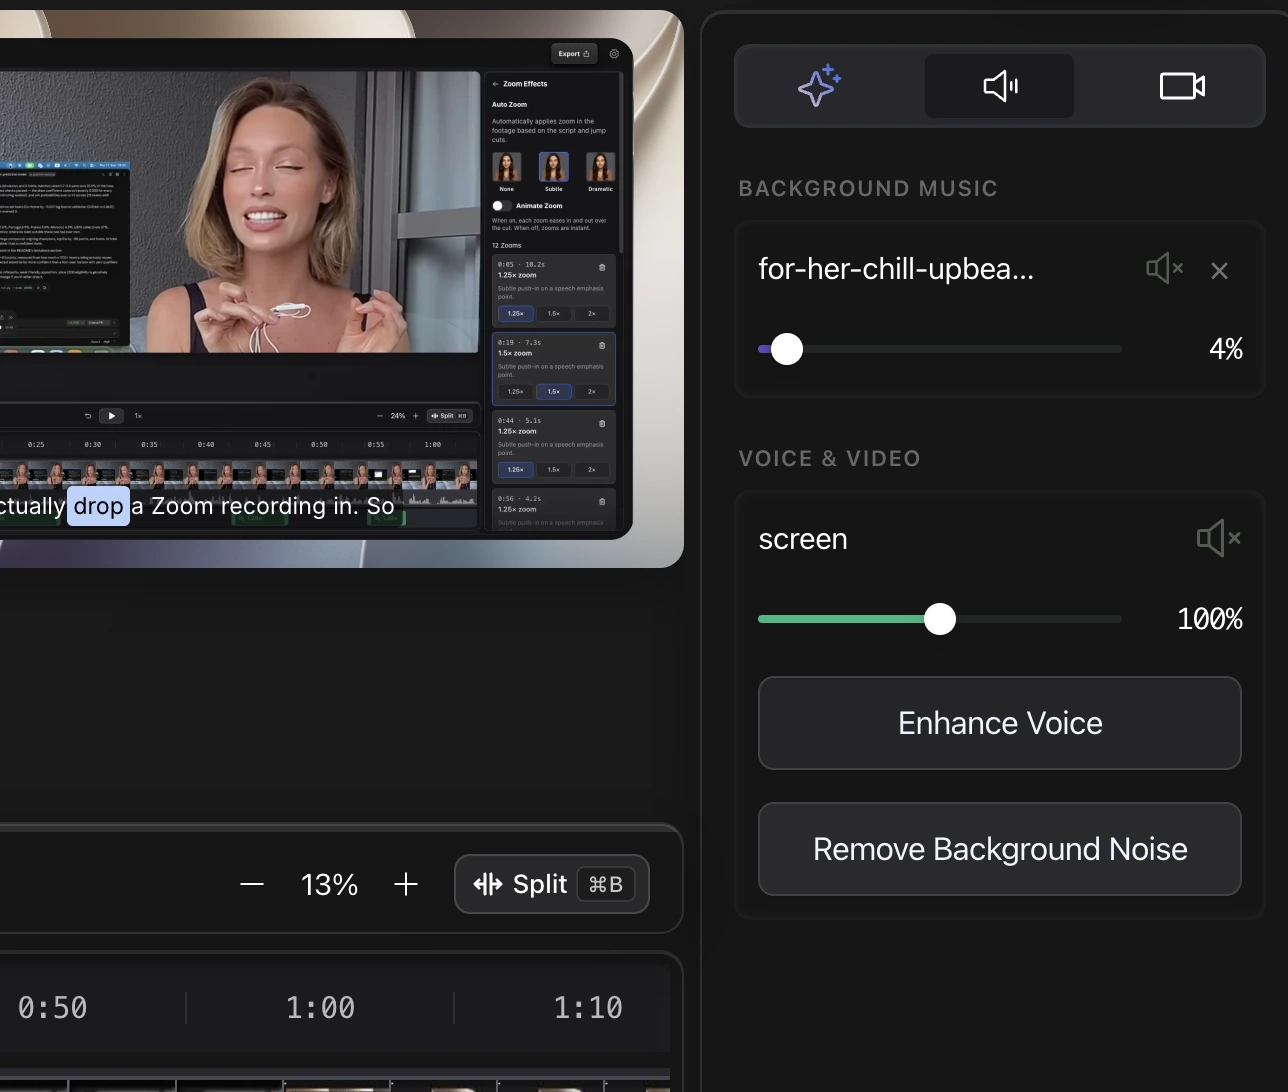Click the trash icon for the 0:19 zoom

point(602,345)
